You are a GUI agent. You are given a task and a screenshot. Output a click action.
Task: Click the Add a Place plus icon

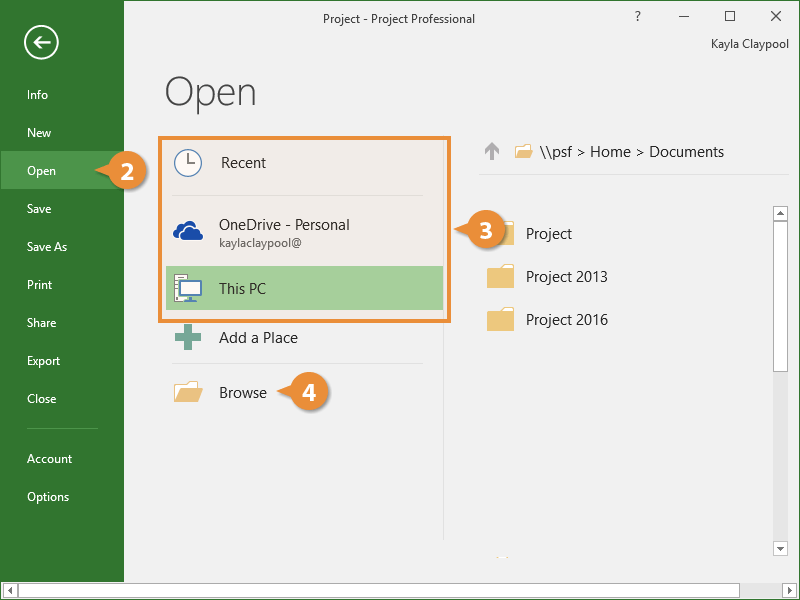pos(188,338)
